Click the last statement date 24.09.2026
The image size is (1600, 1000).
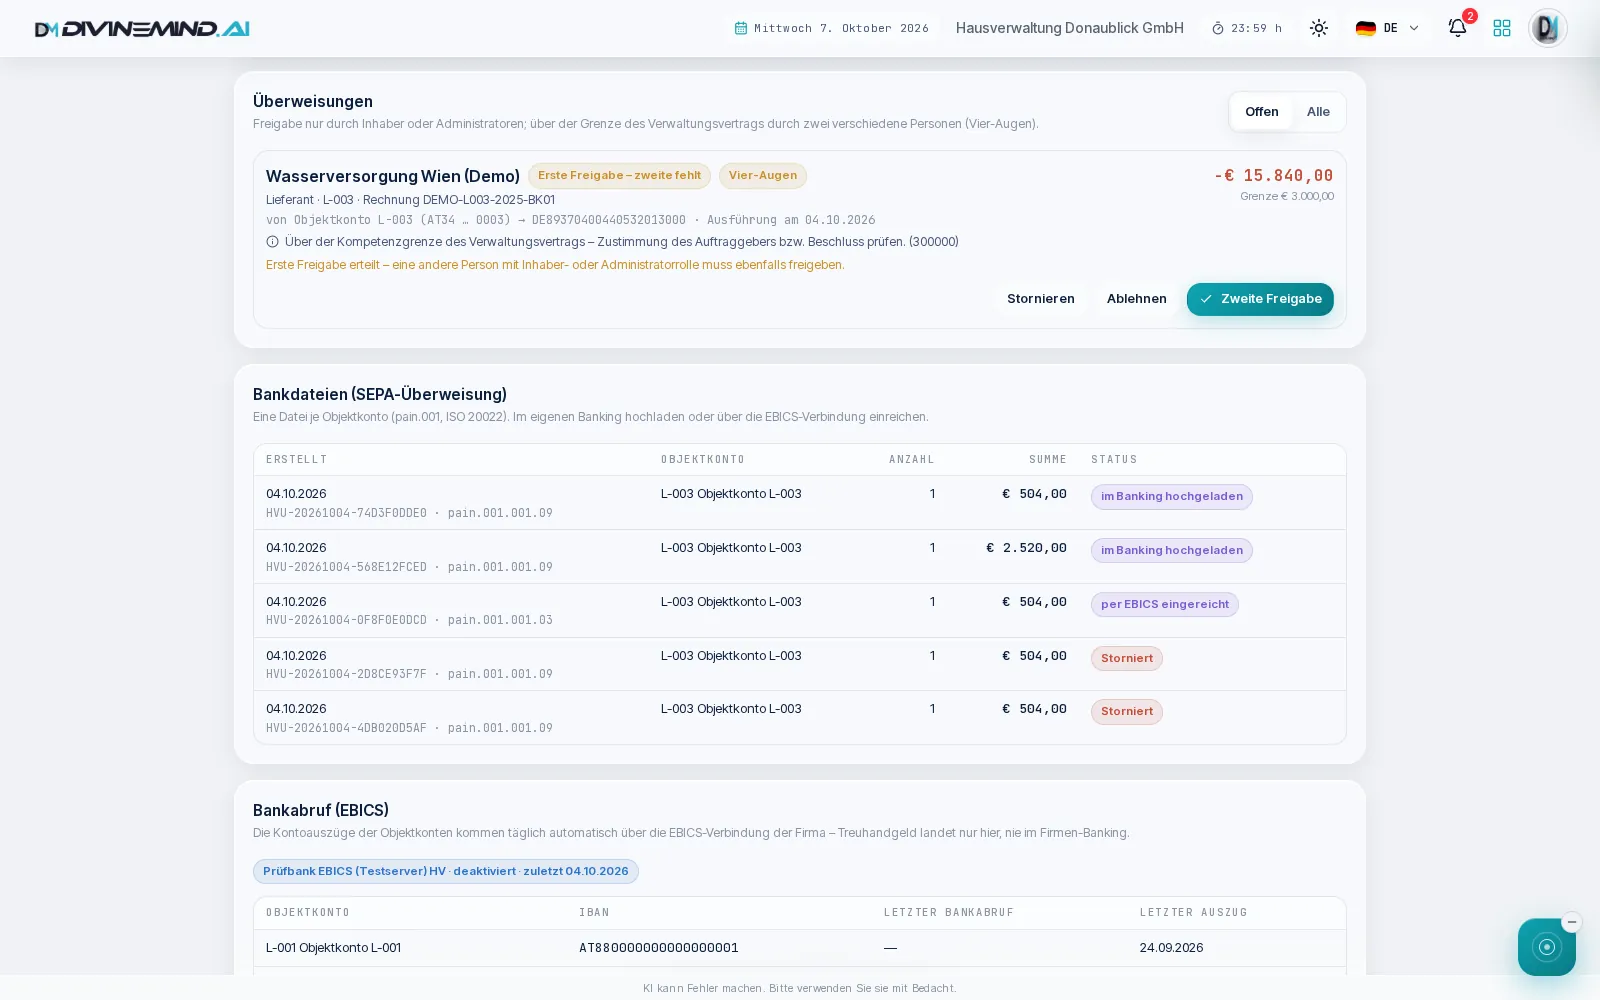pos(1171,948)
